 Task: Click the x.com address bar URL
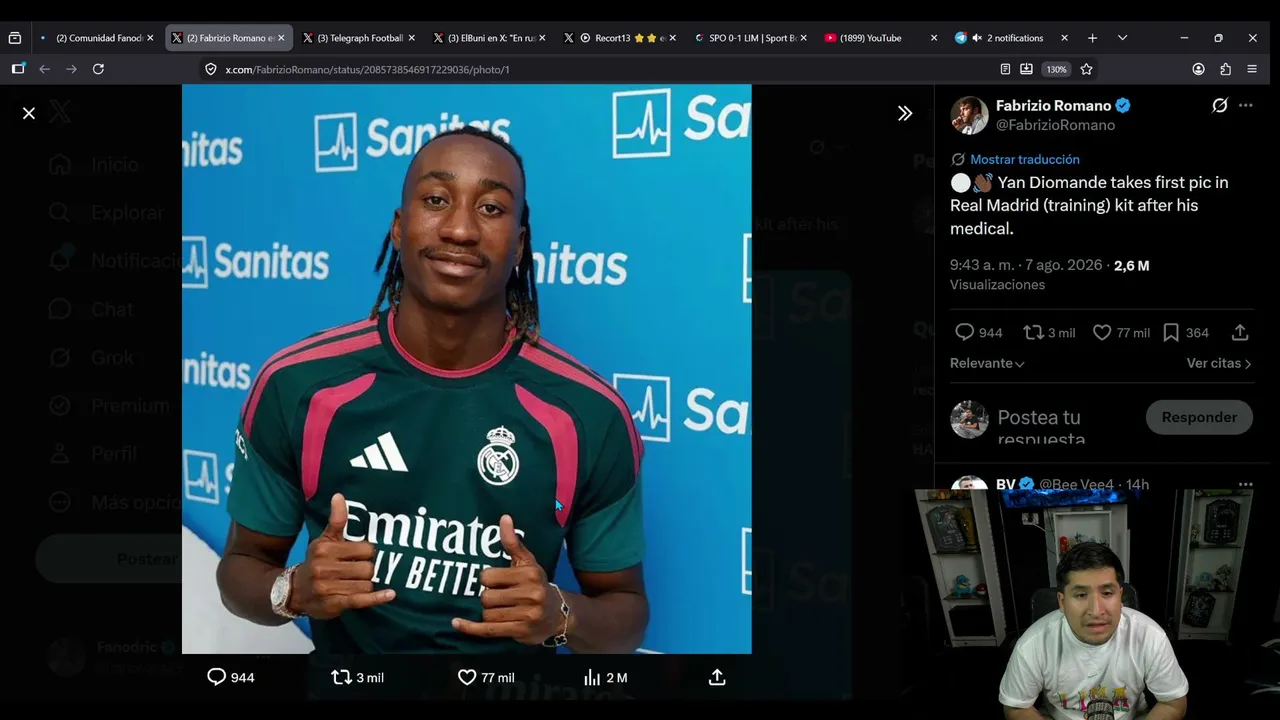pos(367,69)
